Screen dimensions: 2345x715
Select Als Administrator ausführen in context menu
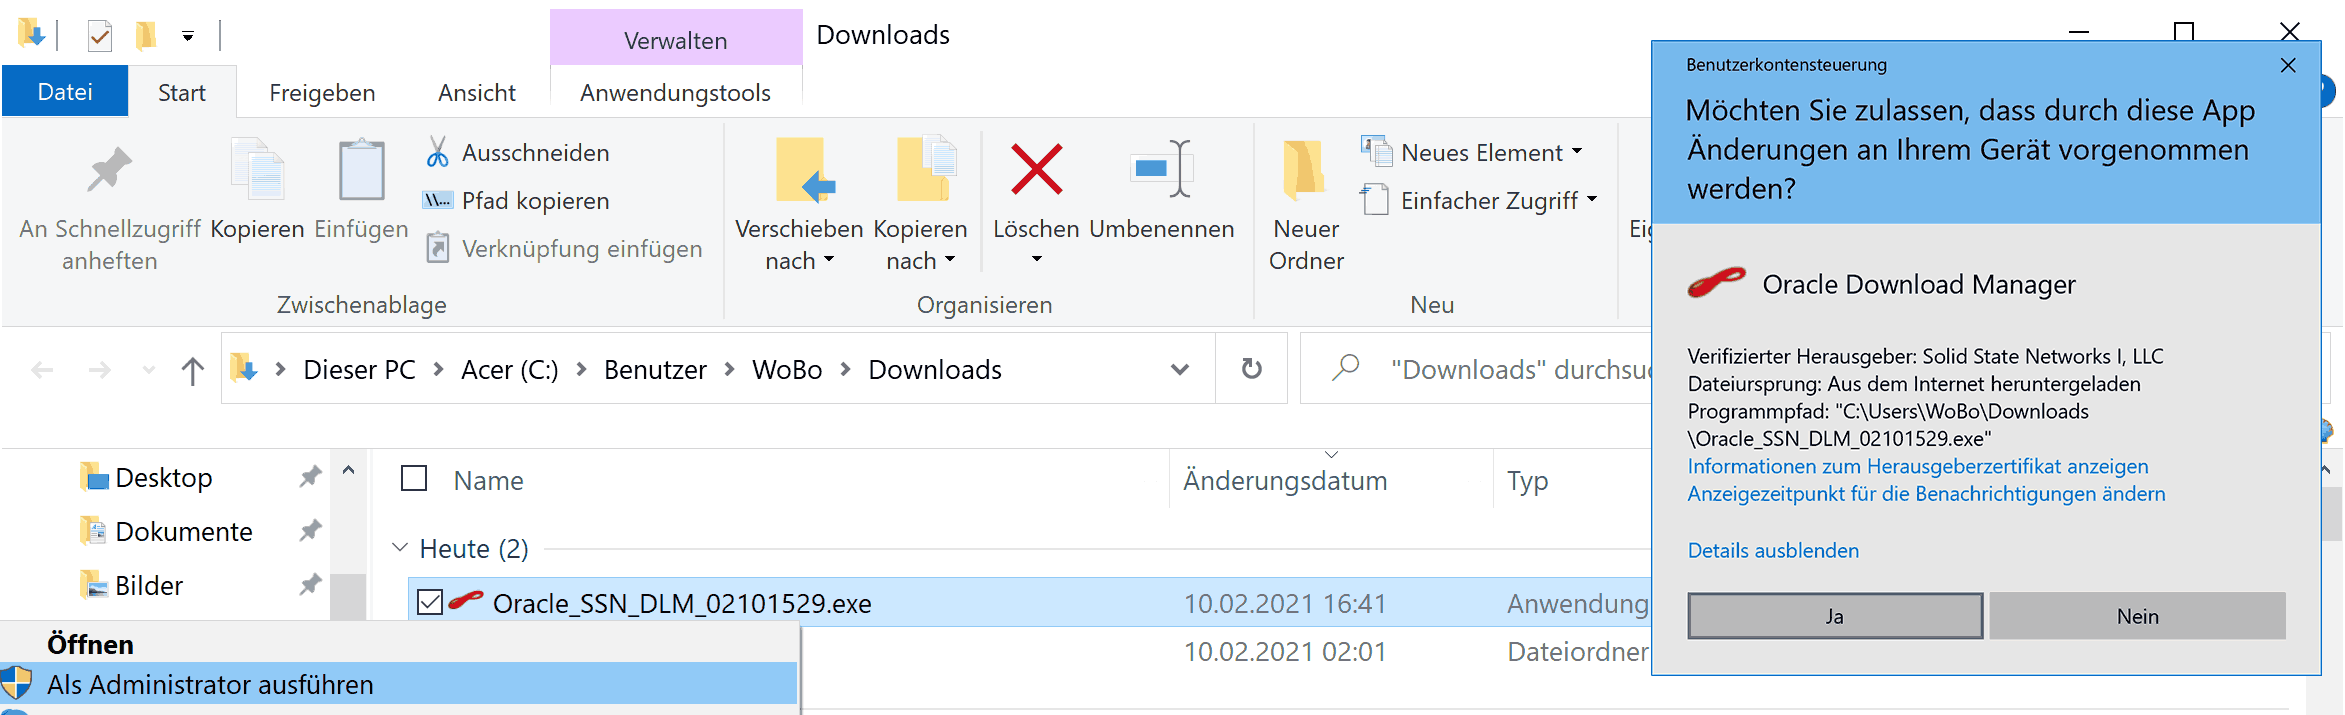coord(210,685)
